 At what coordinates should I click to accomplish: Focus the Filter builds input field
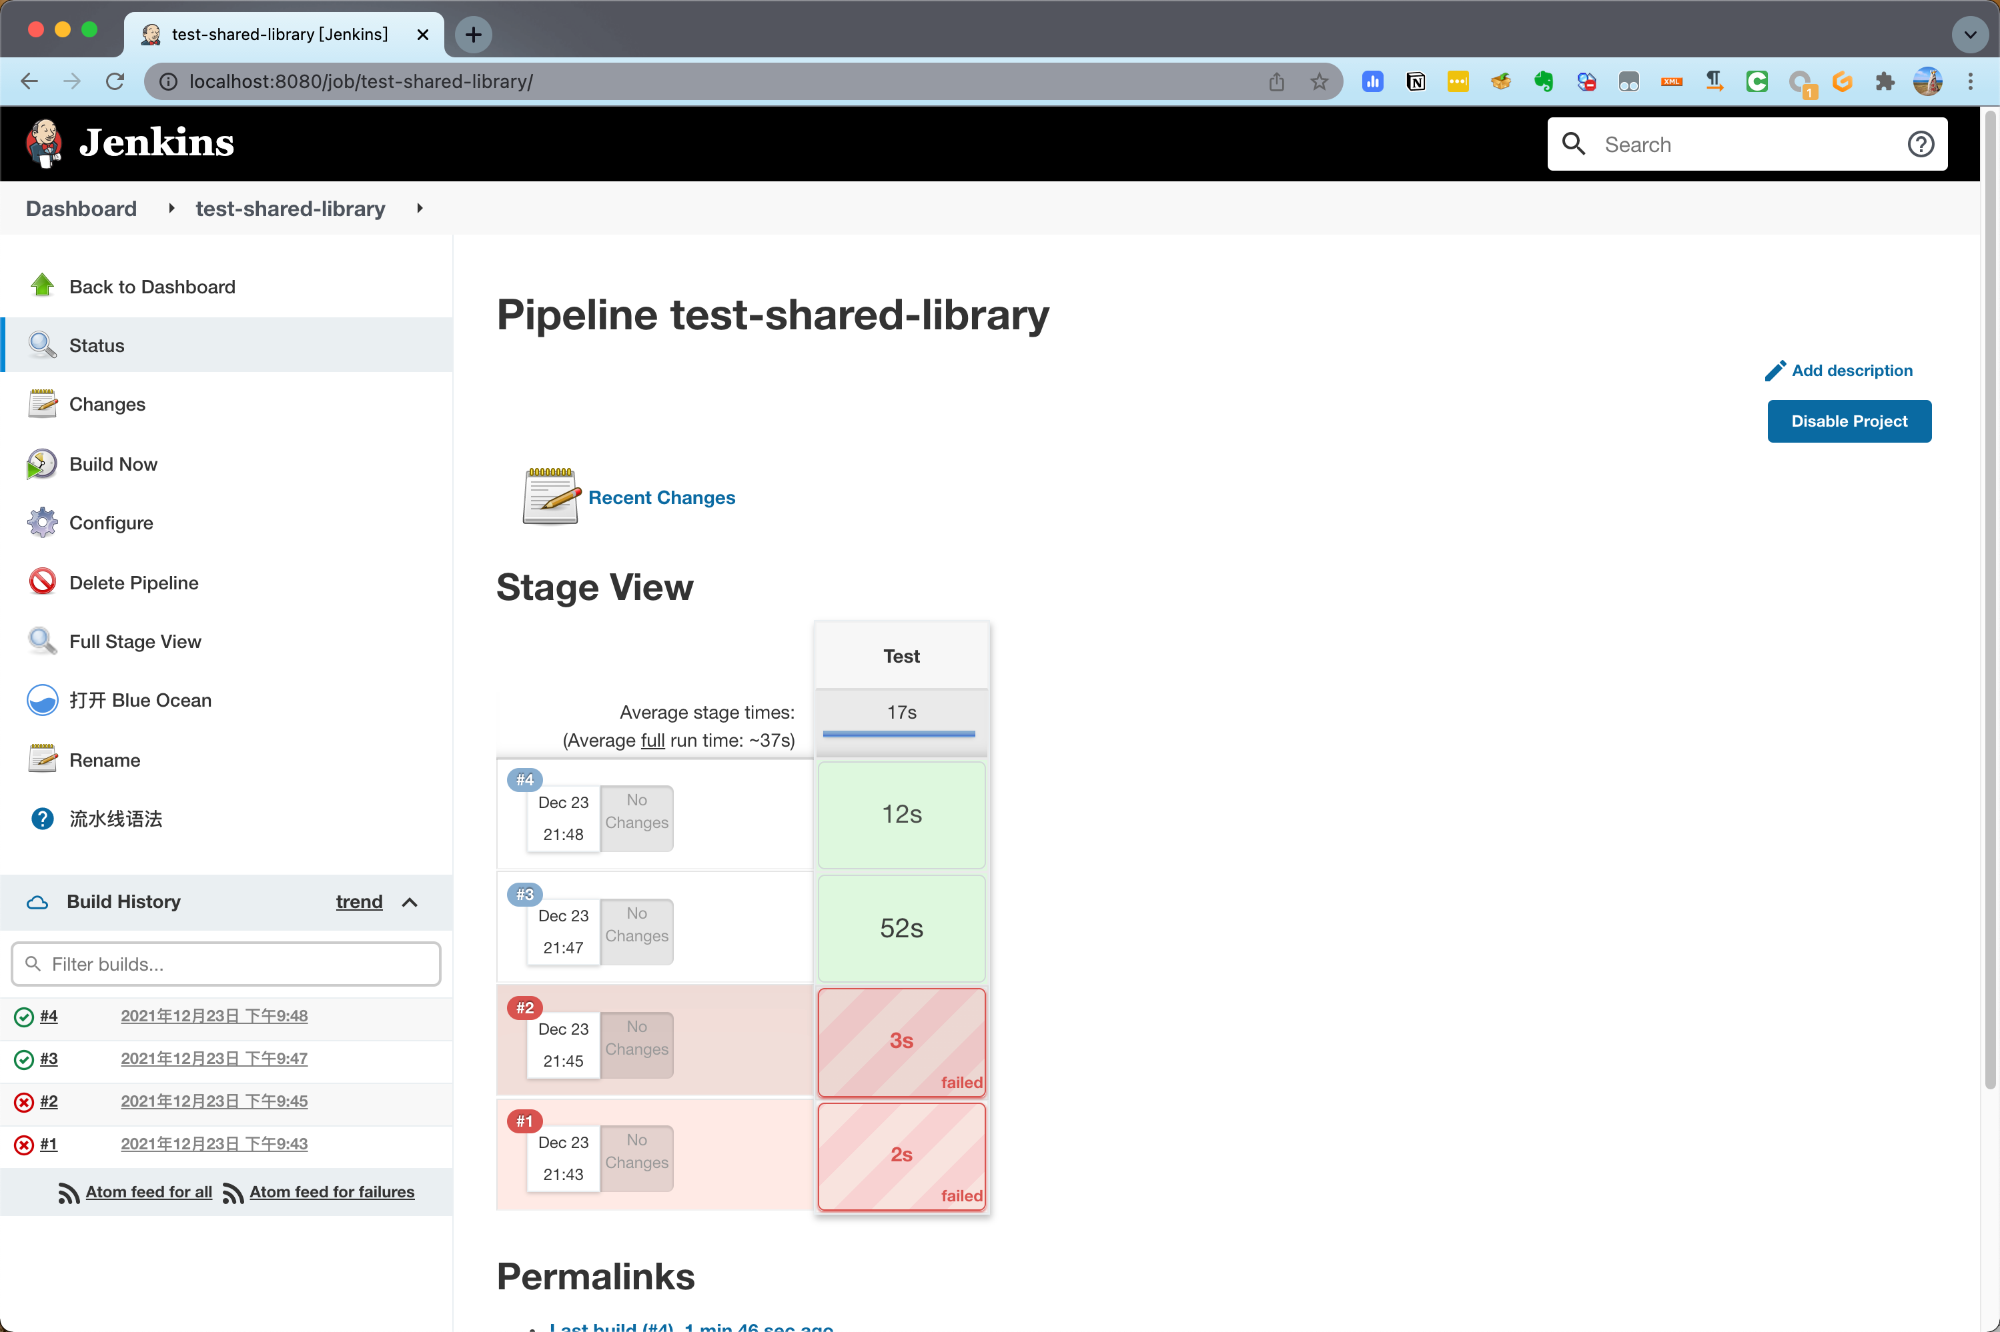click(226, 964)
